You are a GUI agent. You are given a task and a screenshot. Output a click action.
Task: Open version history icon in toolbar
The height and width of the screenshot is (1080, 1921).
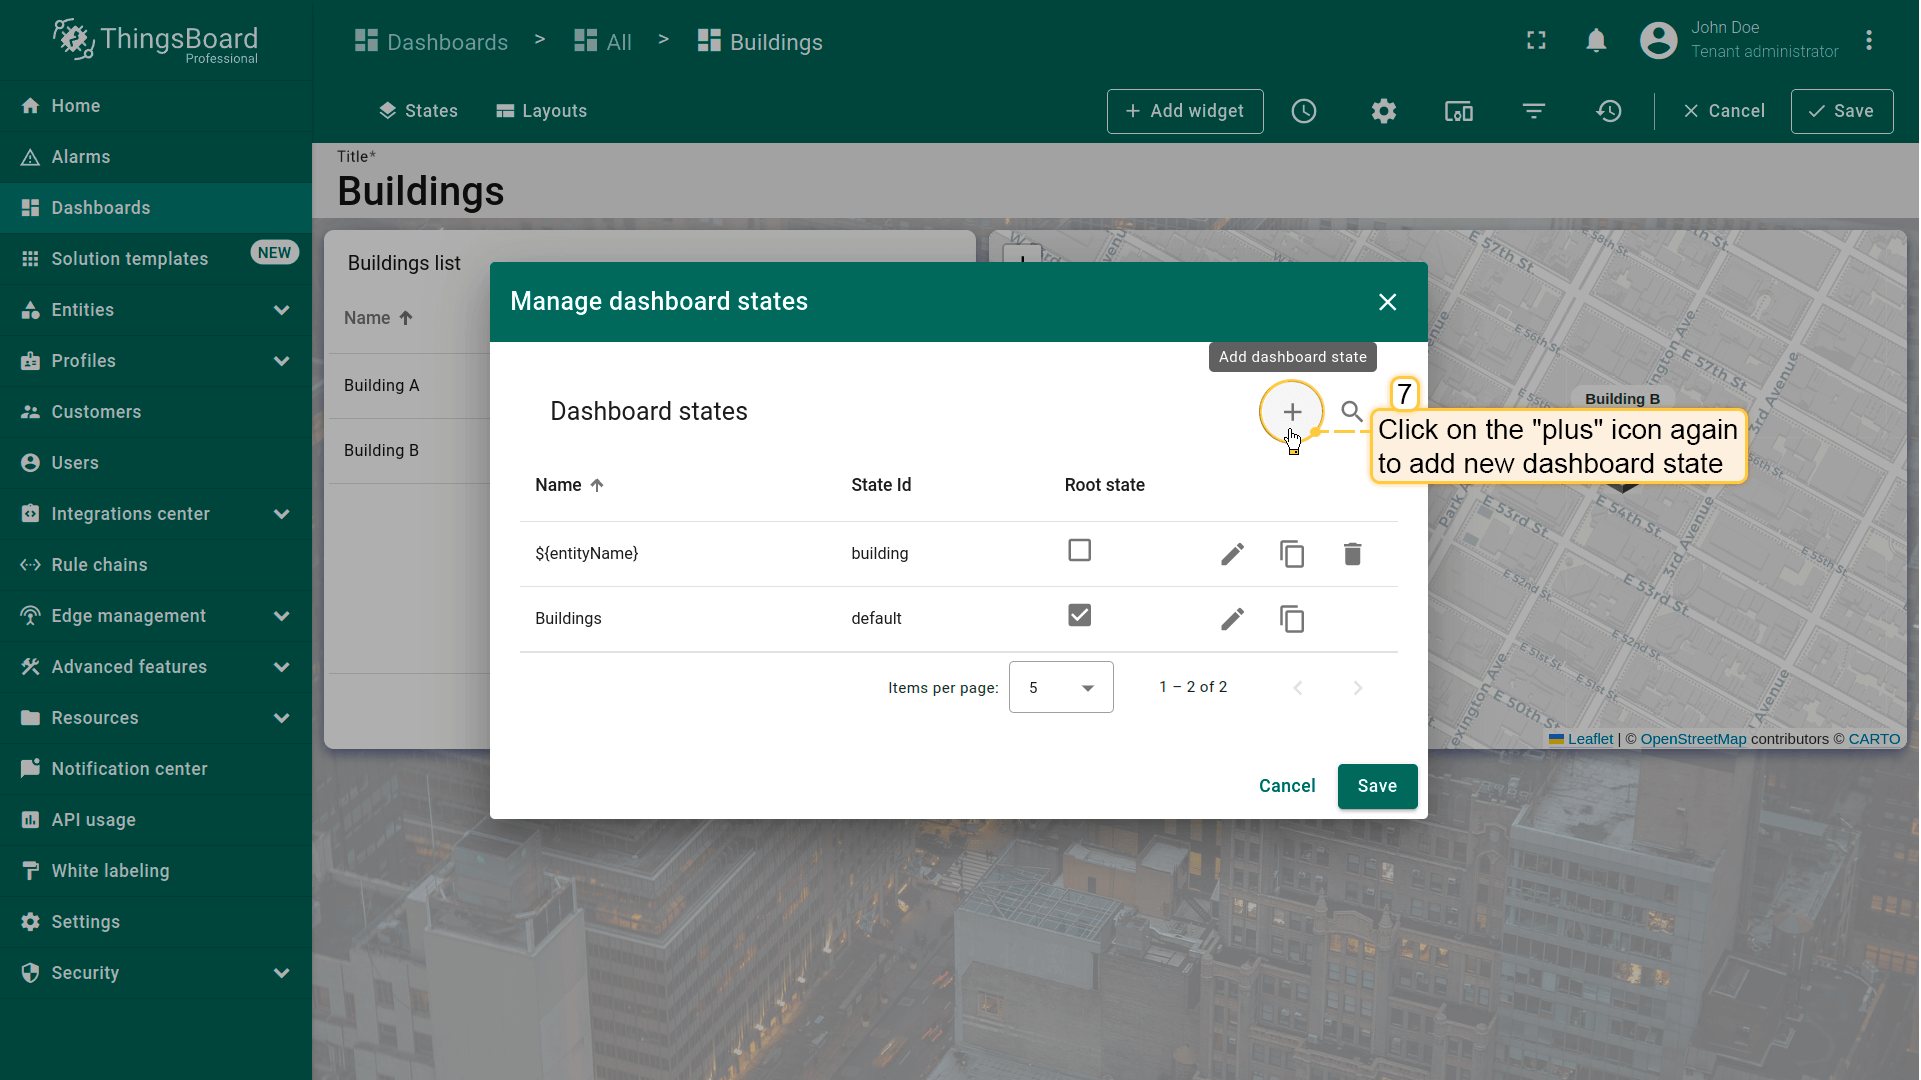coord(1608,111)
